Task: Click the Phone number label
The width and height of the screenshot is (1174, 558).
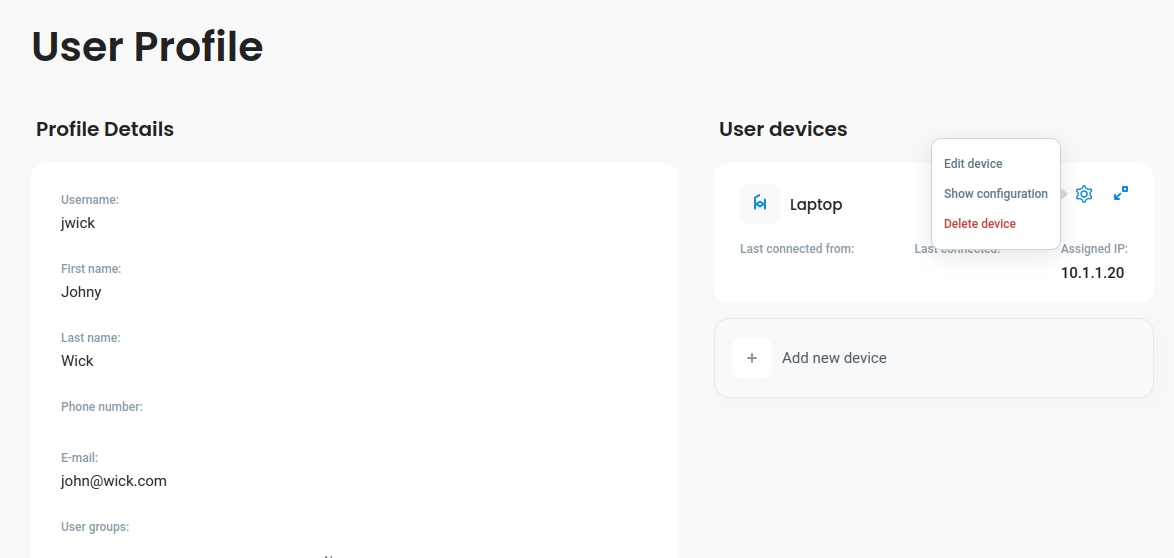Action: click(102, 407)
